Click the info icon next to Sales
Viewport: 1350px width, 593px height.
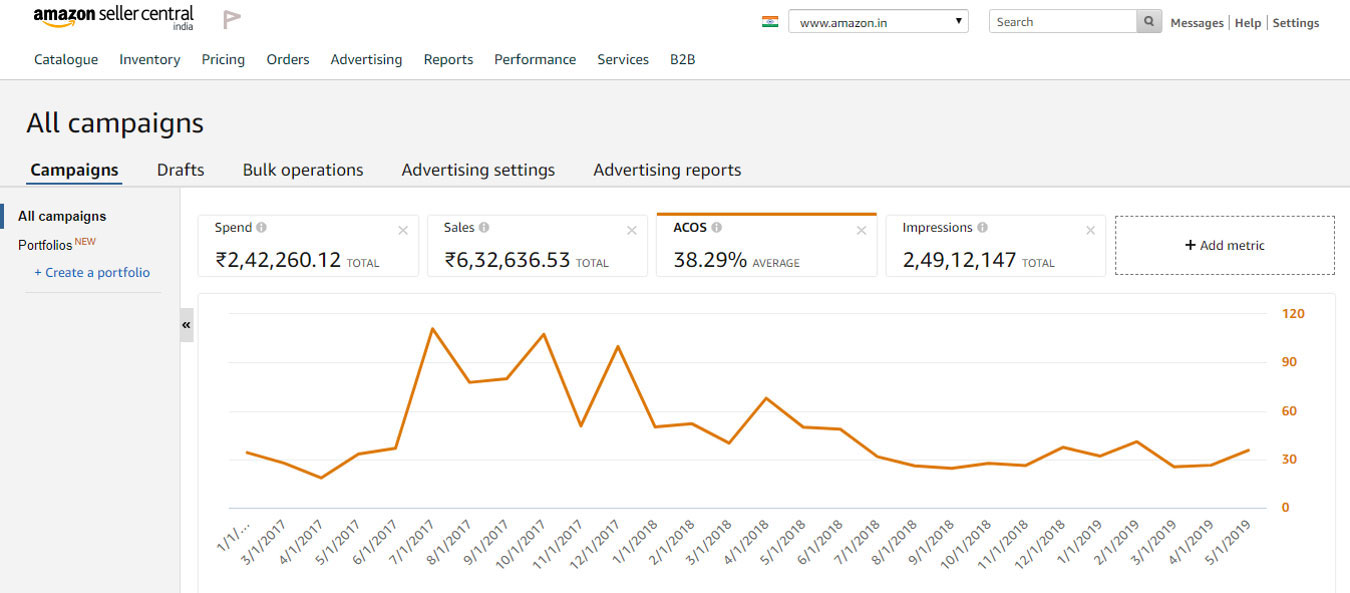coord(484,228)
